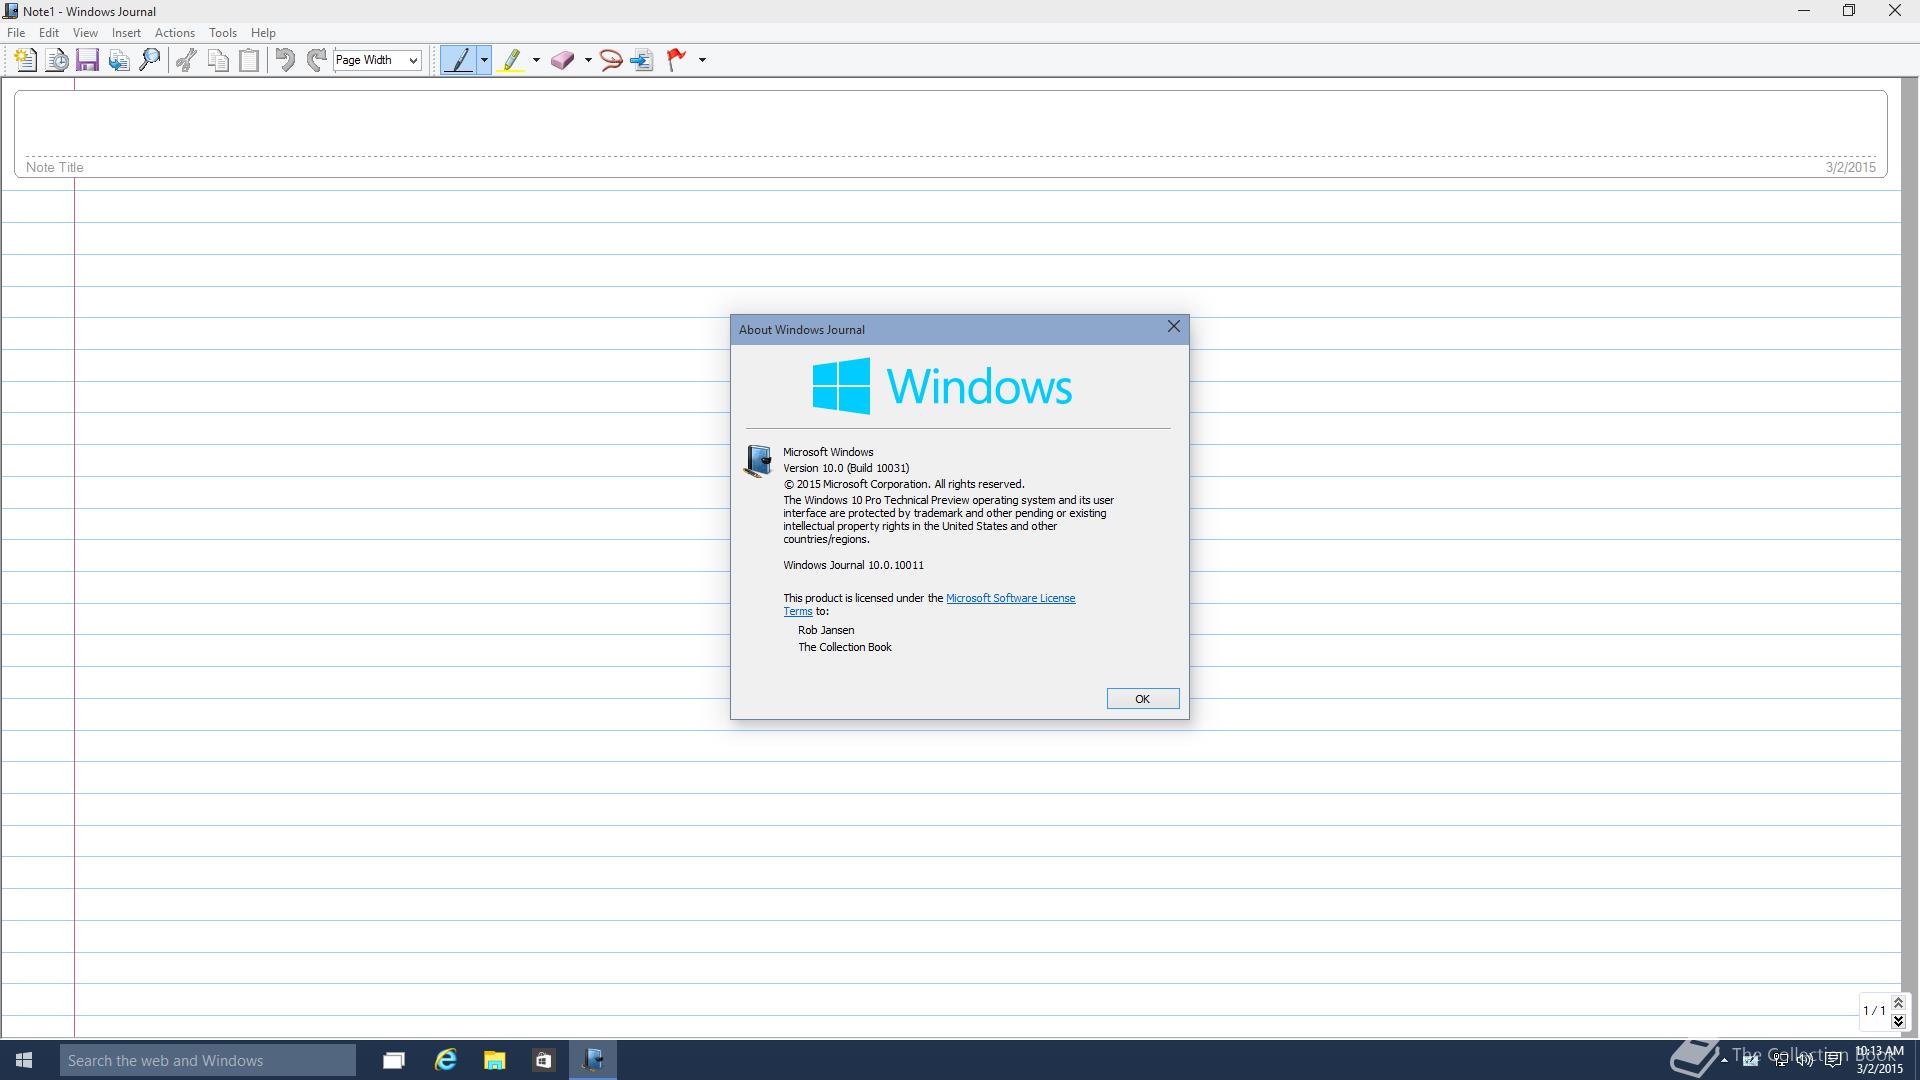The width and height of the screenshot is (1920, 1080).
Task: Create a new note with toolbar icon
Action: coord(26,60)
